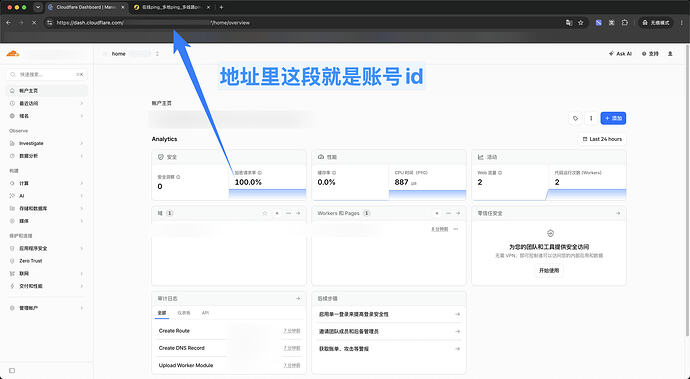Image resolution: width=690 pixels, height=379 pixels.
Task: Select the 仪表板 tab in 审计日志
Action: (x=184, y=313)
